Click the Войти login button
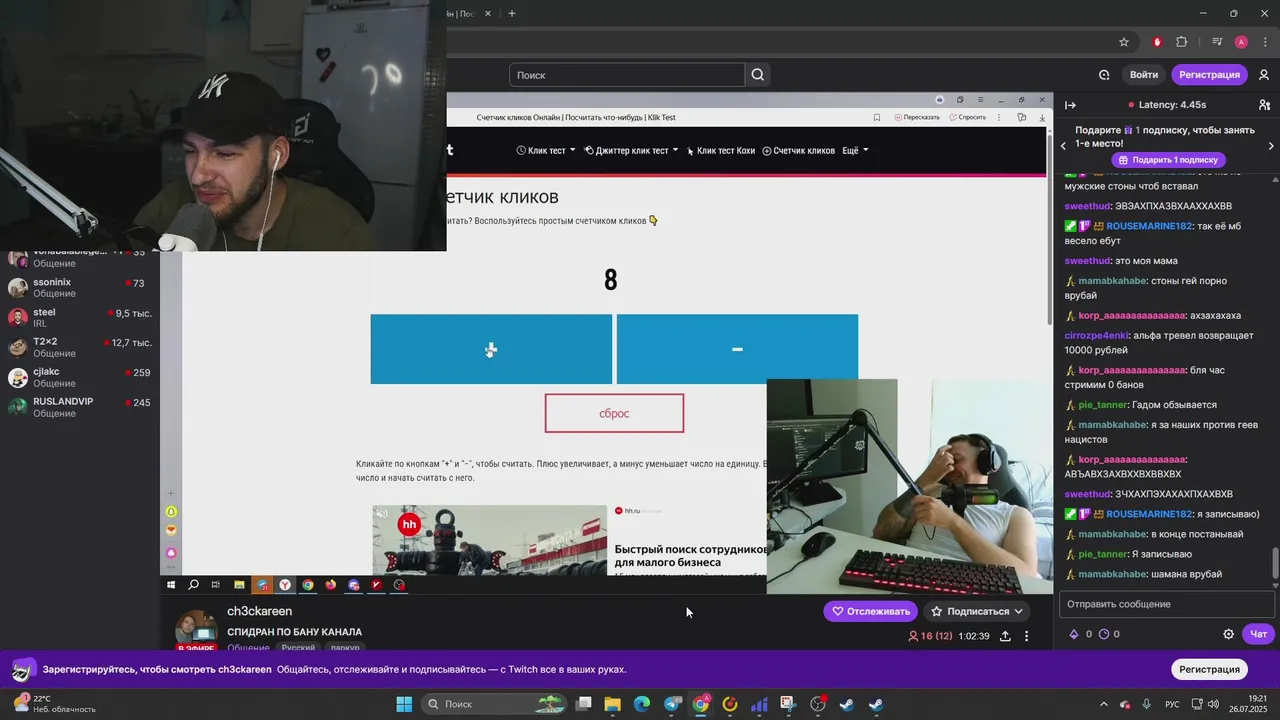 pos(1144,74)
